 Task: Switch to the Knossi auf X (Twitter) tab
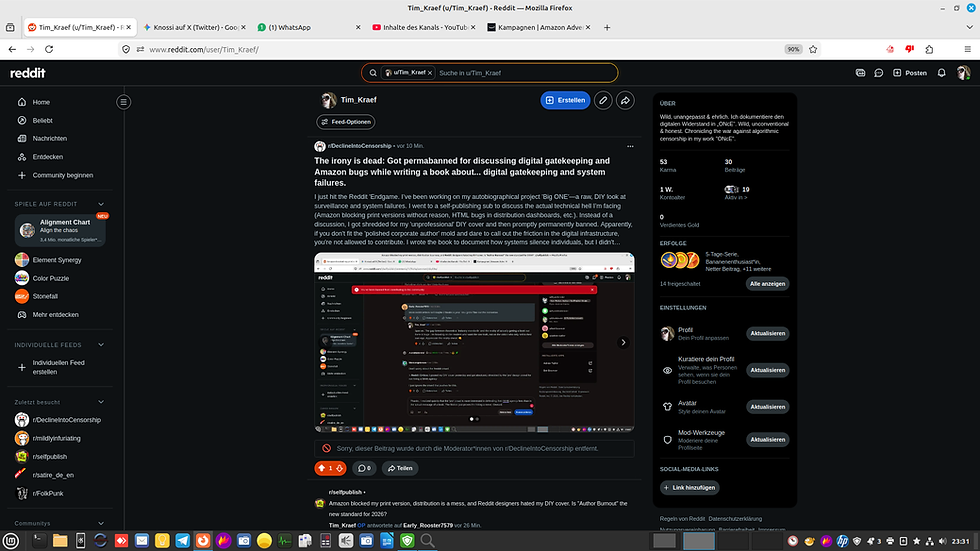[194, 27]
